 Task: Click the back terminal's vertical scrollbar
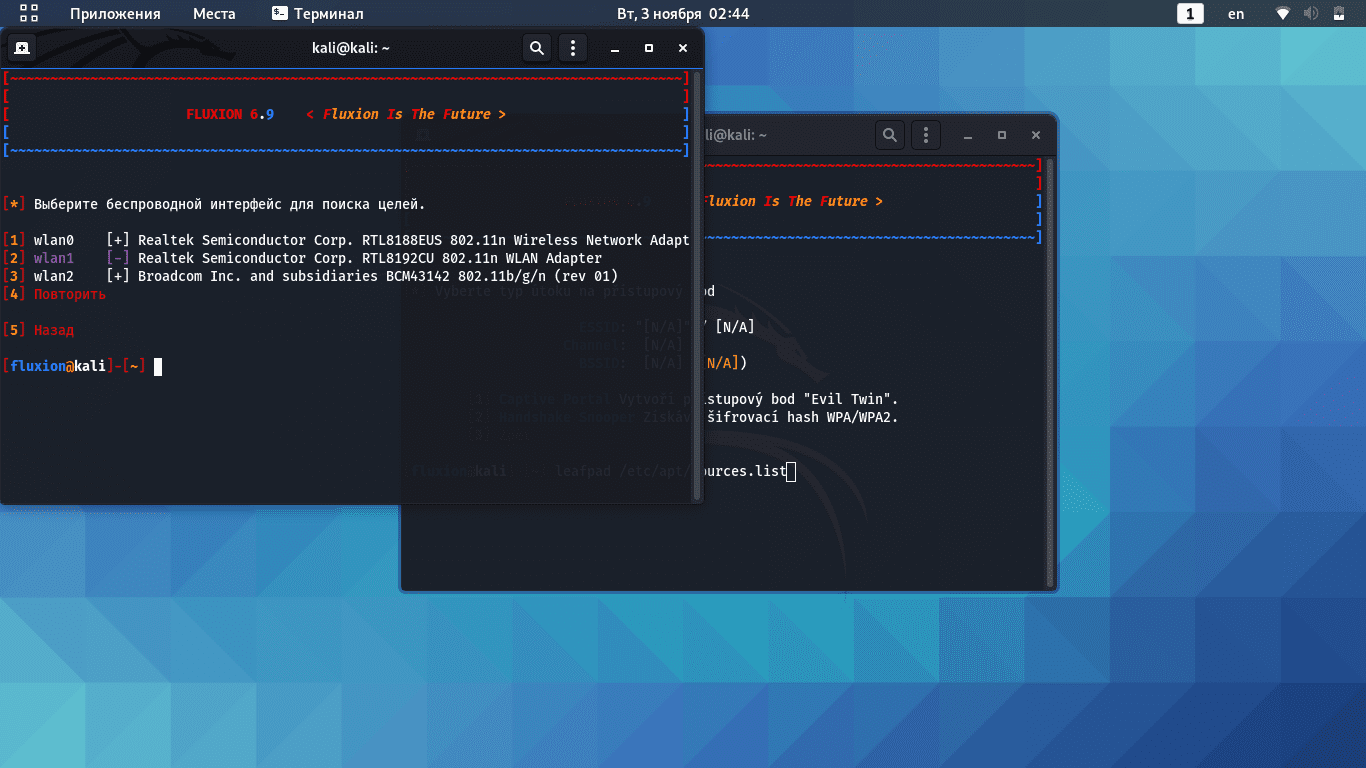coord(1050,372)
